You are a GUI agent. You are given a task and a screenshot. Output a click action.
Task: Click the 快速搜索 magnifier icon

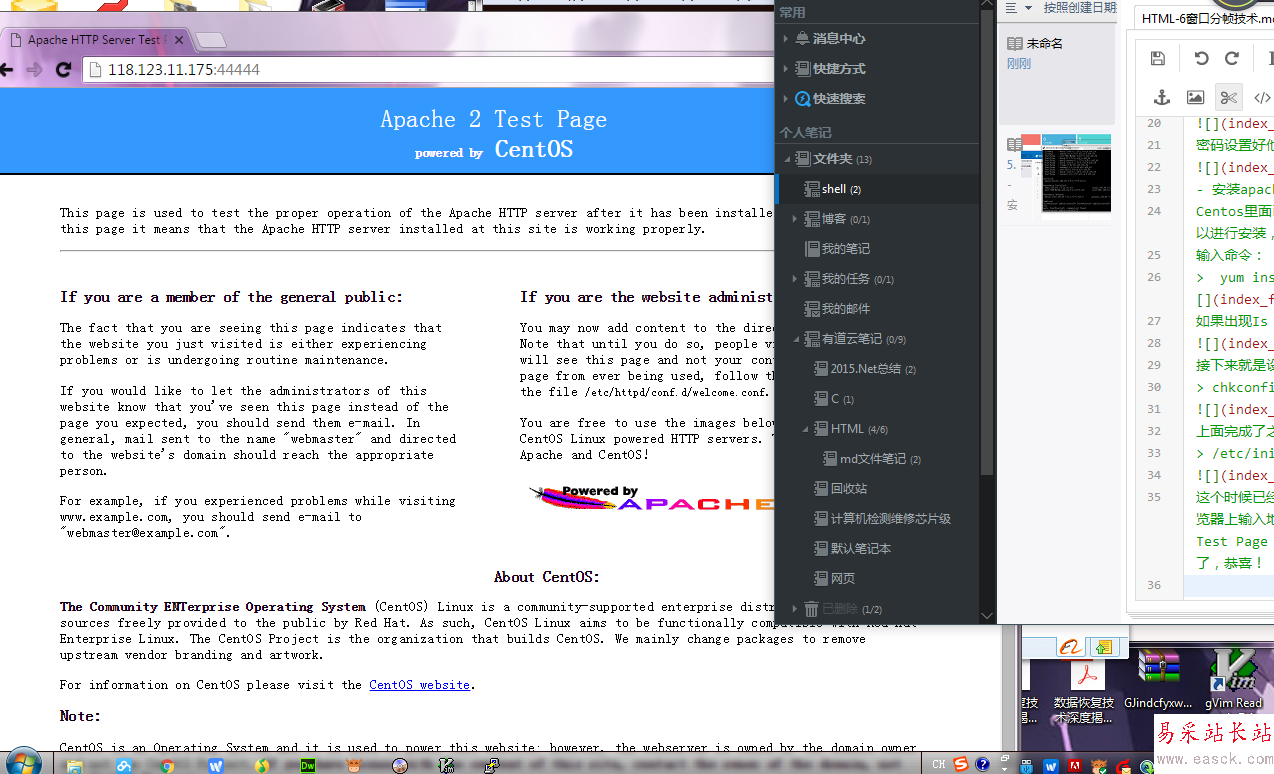(802, 99)
